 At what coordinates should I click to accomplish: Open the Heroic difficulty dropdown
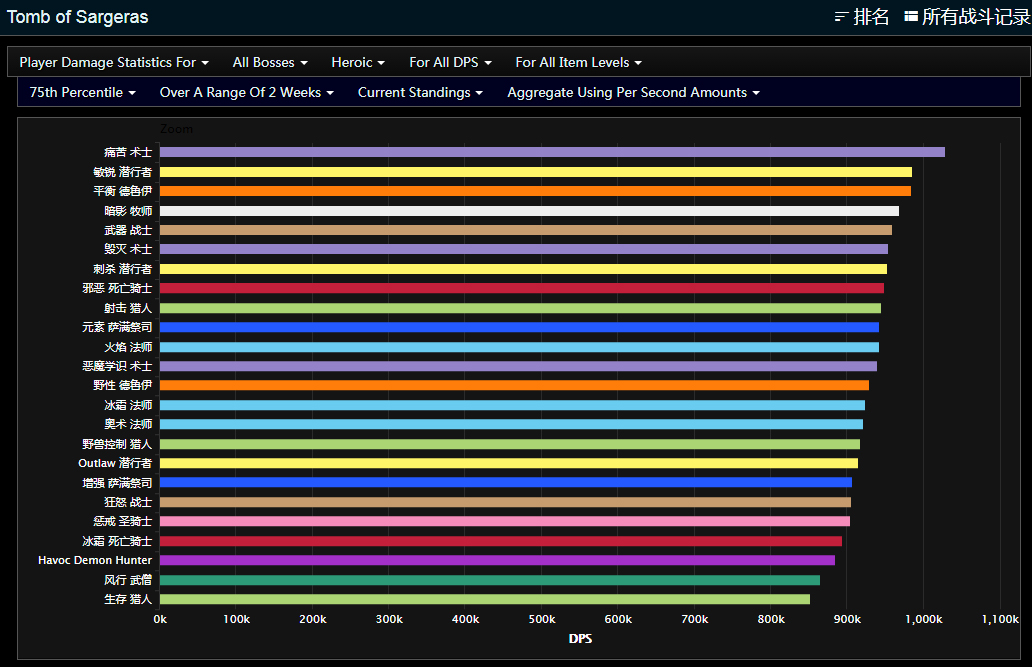tap(358, 62)
